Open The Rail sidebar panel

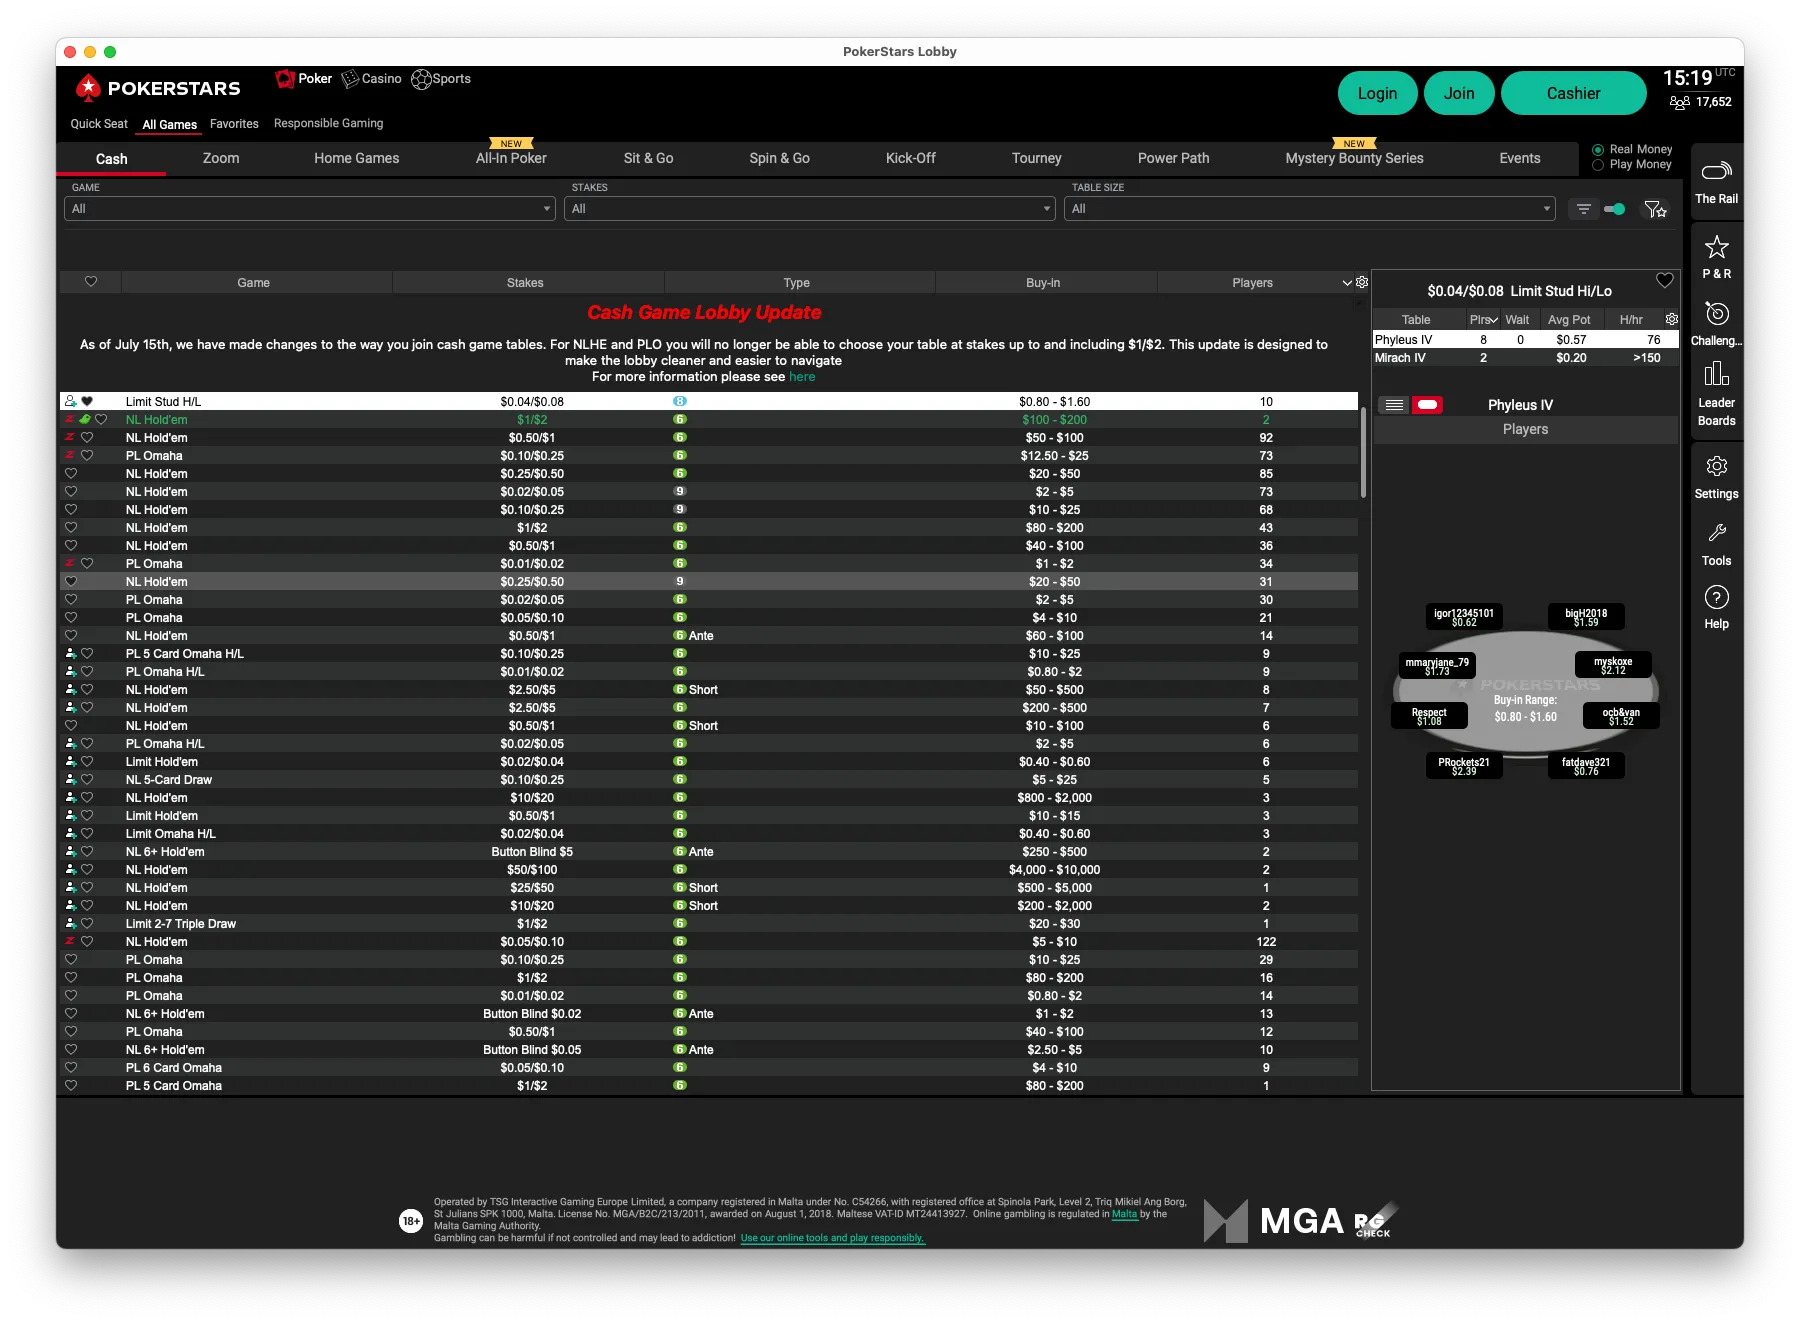[x=1716, y=181]
